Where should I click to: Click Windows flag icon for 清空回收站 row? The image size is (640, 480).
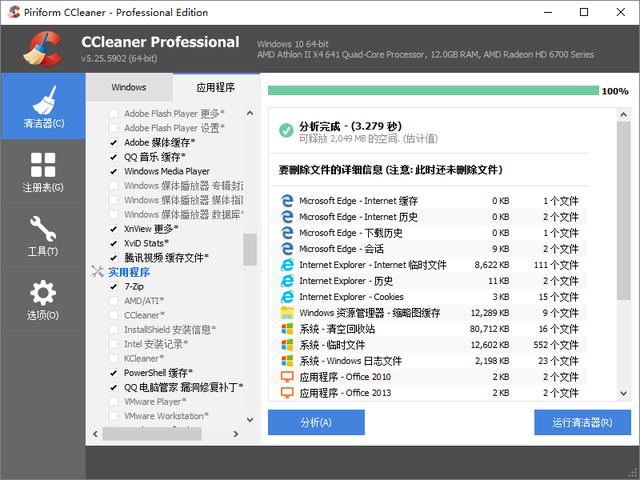[x=287, y=329]
